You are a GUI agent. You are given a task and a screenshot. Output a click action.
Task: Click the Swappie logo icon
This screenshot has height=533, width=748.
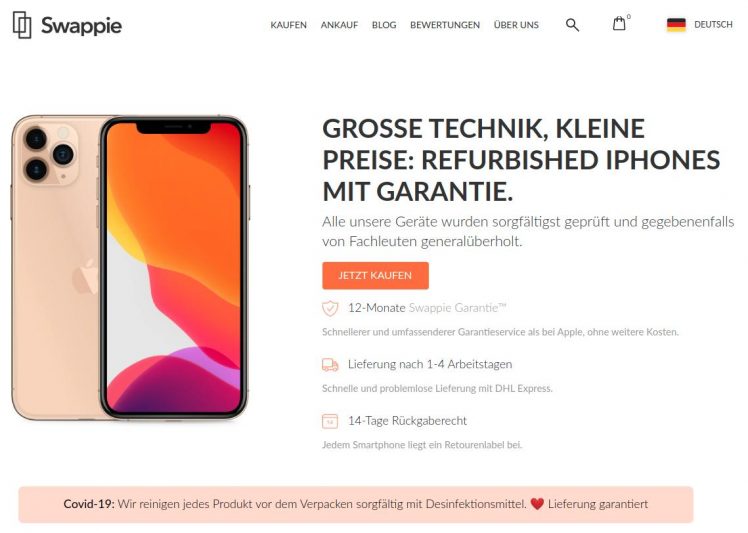22,25
